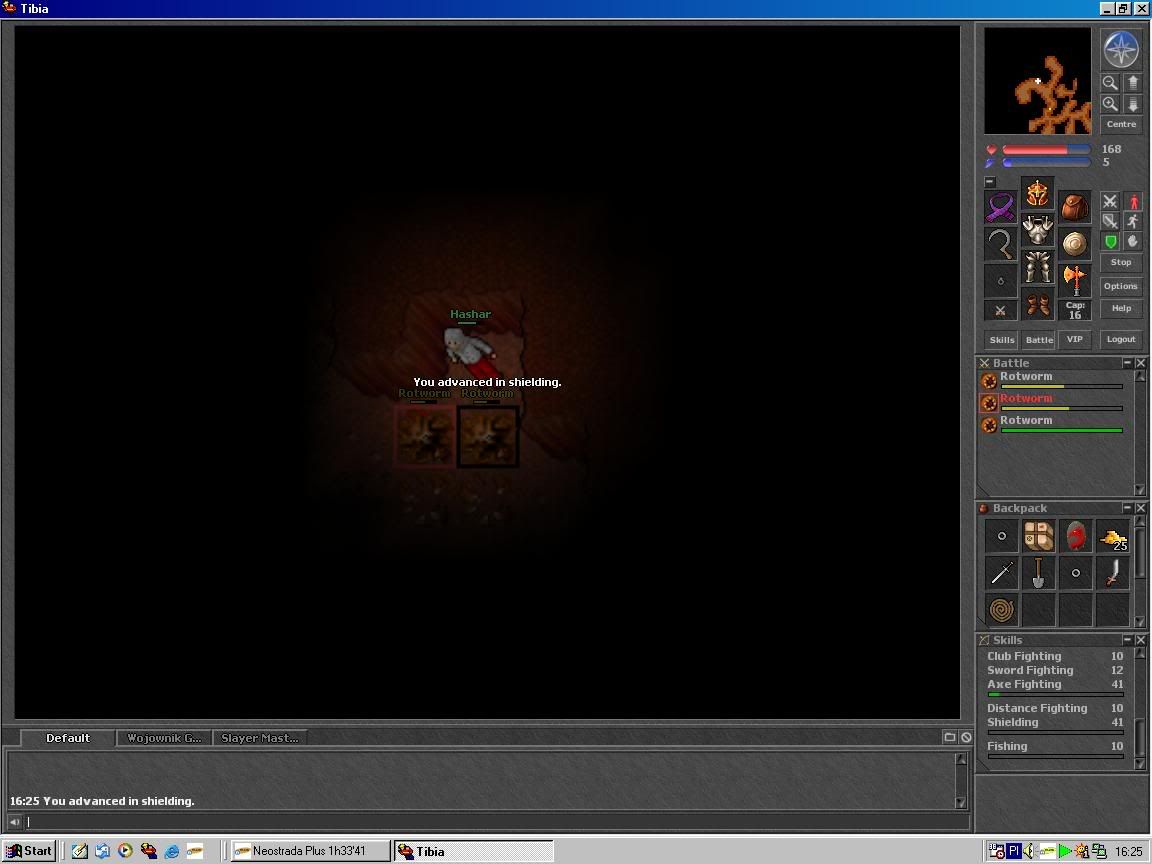Switch to Slayer Mast... chat tab
Image resolution: width=1152 pixels, height=864 pixels.
coord(259,738)
